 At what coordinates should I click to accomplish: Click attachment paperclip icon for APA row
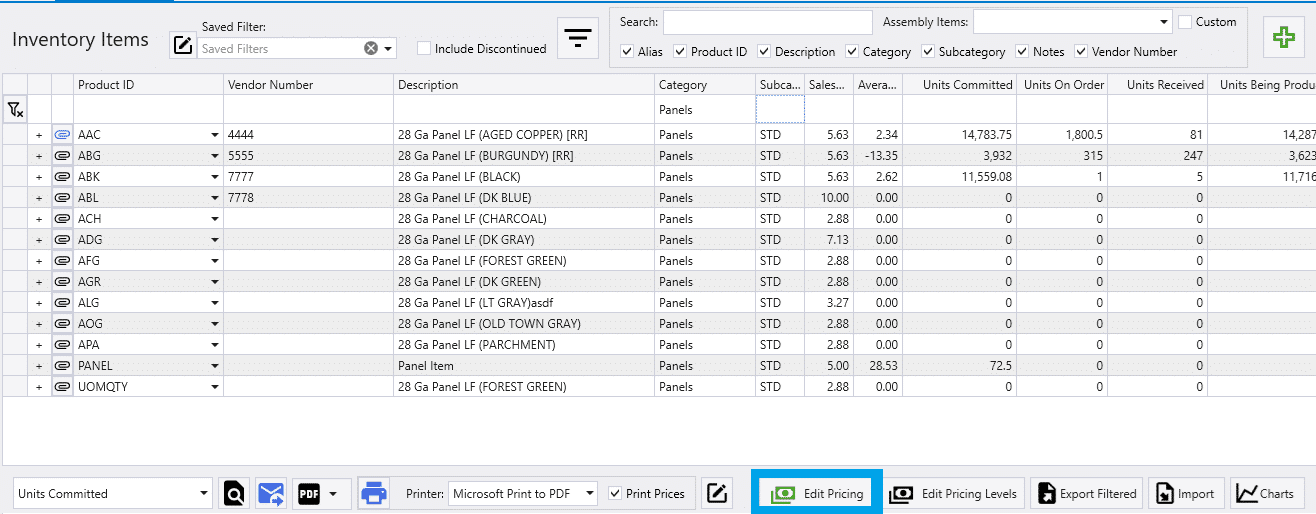[x=62, y=345]
